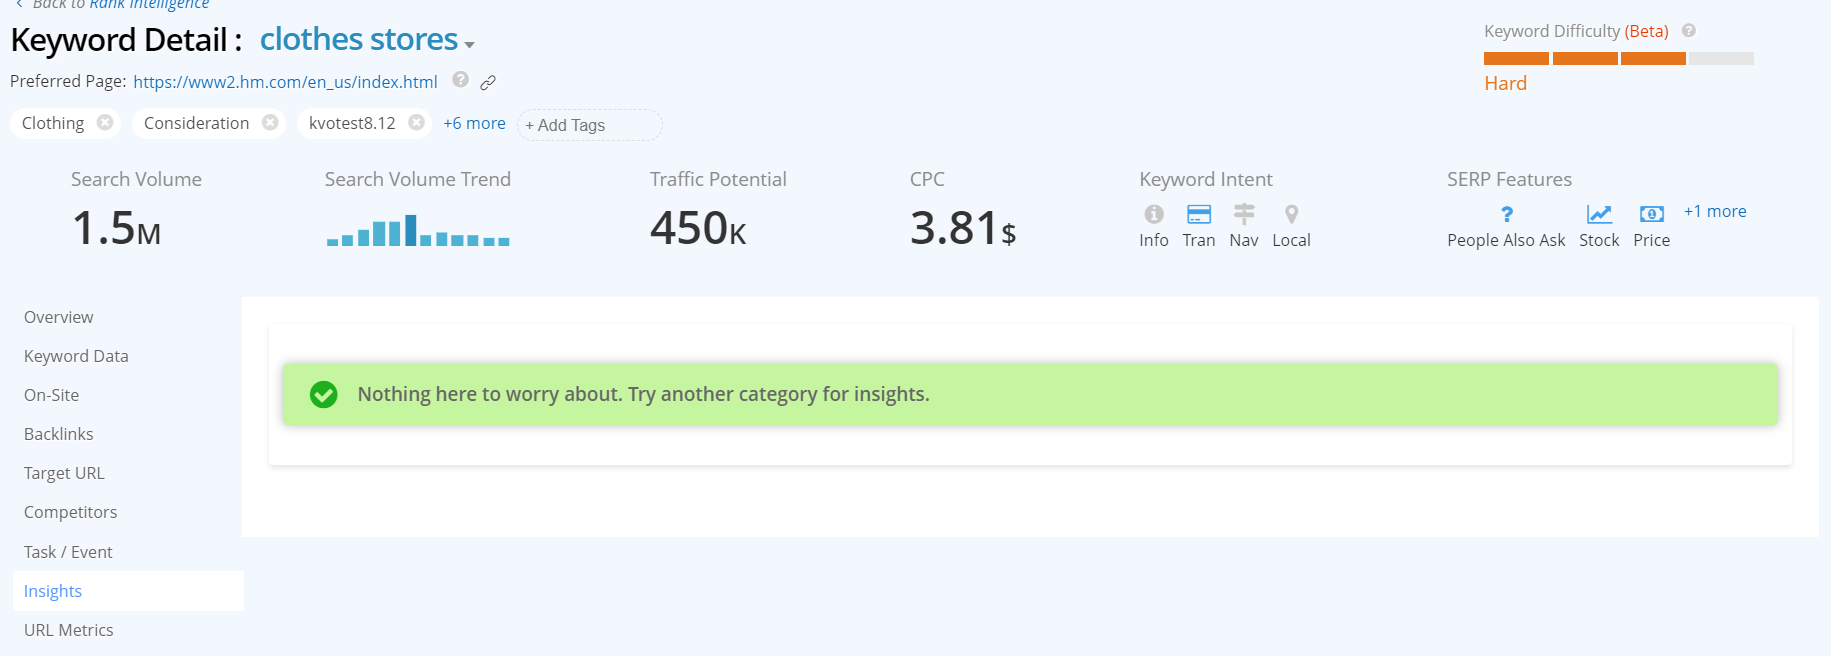1831x656 pixels.
Task: Click the People Also Ask question icon
Action: coord(1507,214)
